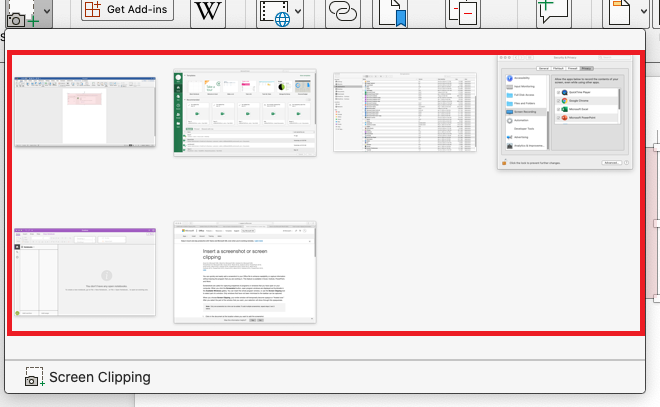660x407 pixels.
Task: Open the Wikipedia add-in
Action: [208, 11]
